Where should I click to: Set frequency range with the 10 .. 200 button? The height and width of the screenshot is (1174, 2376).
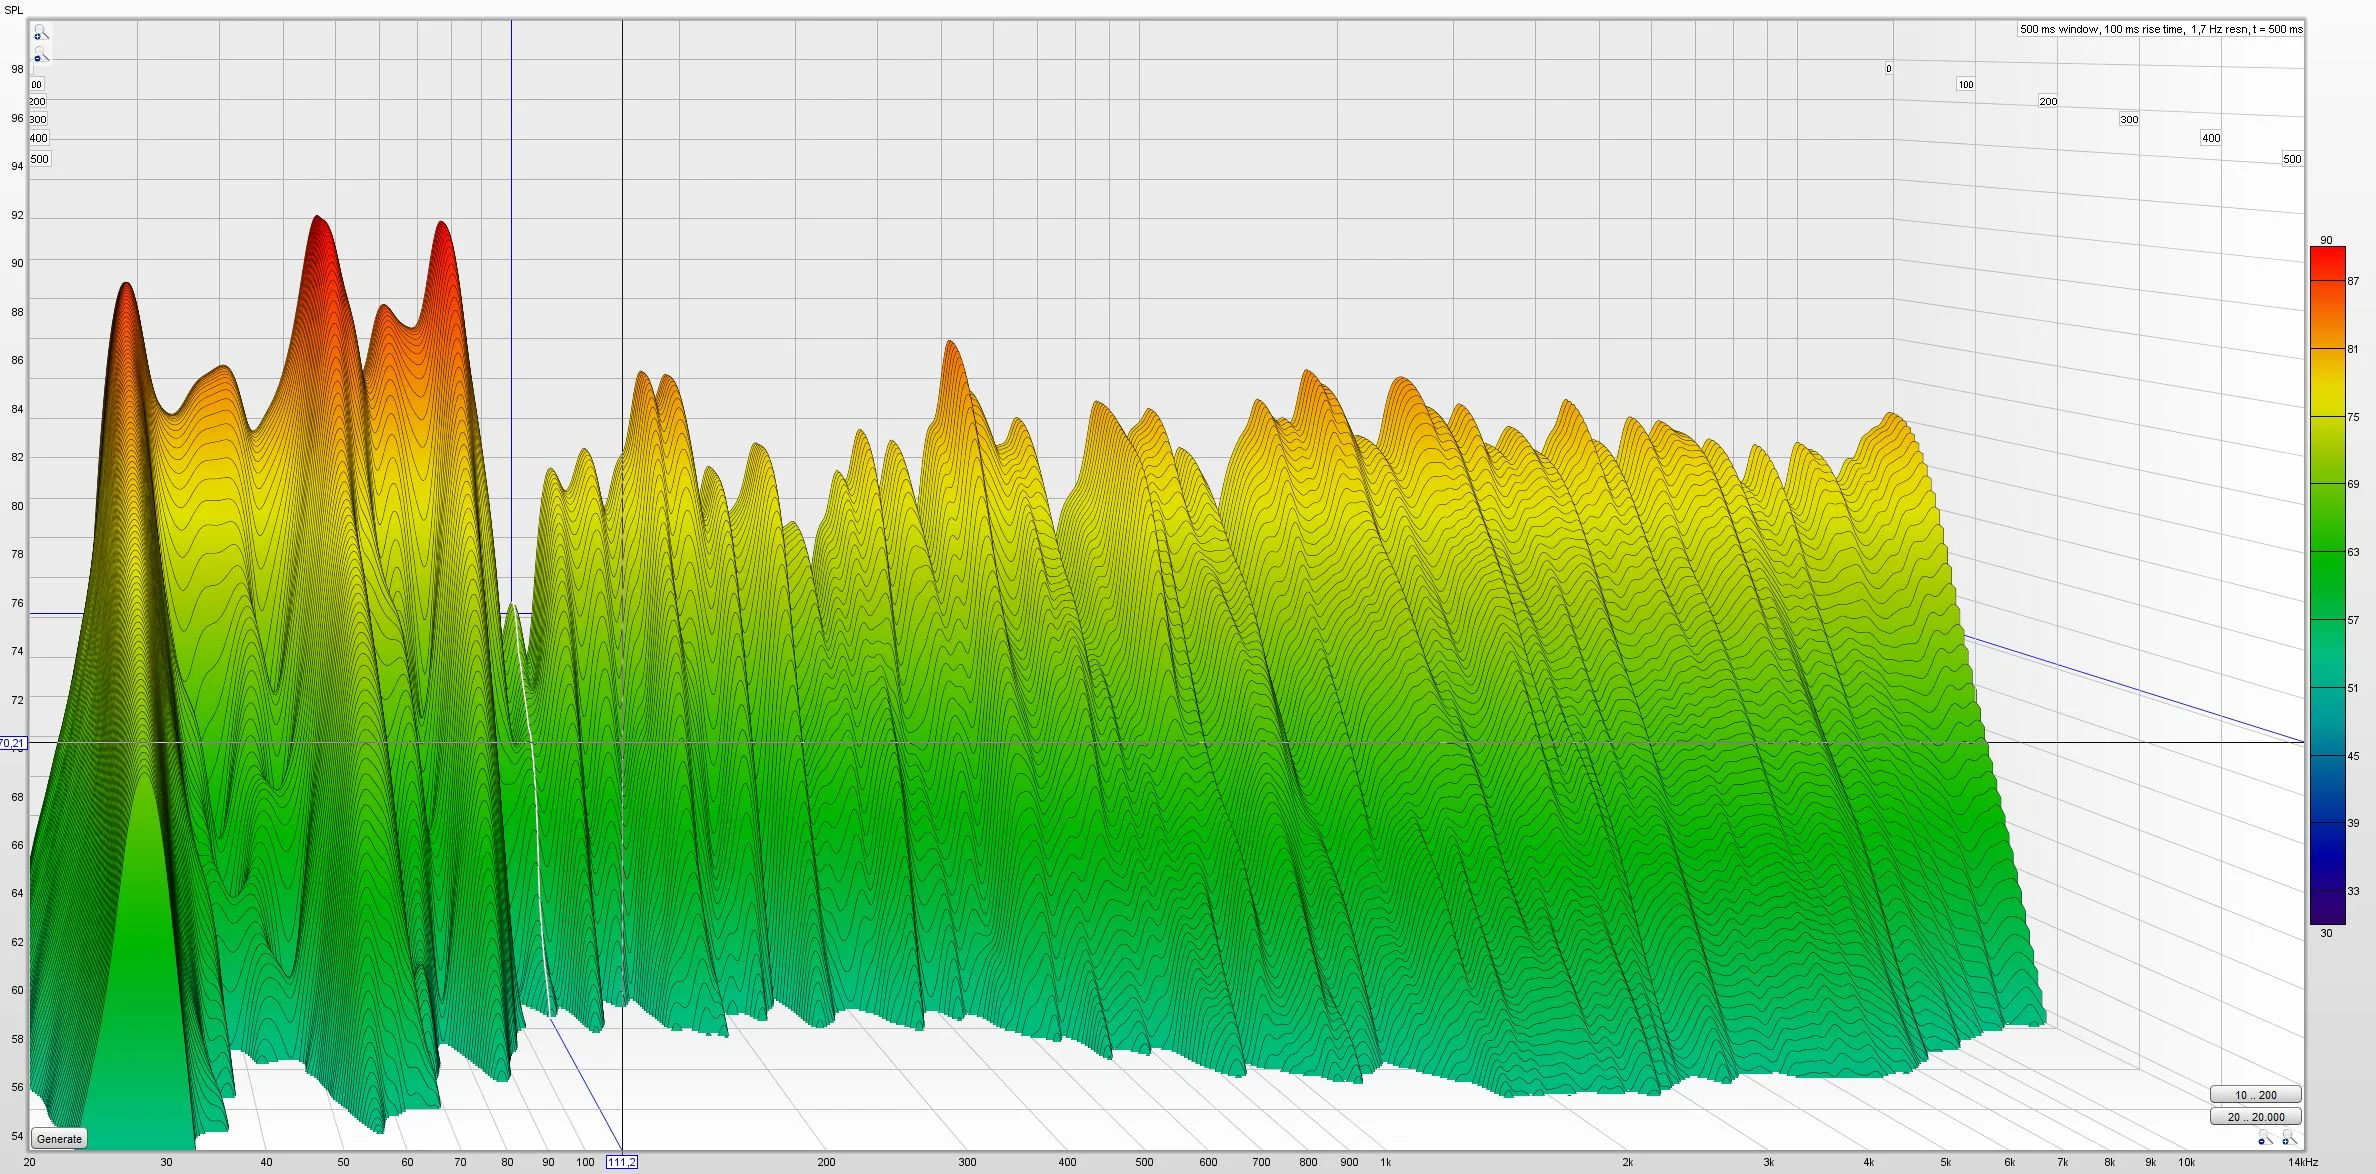coord(2255,1095)
